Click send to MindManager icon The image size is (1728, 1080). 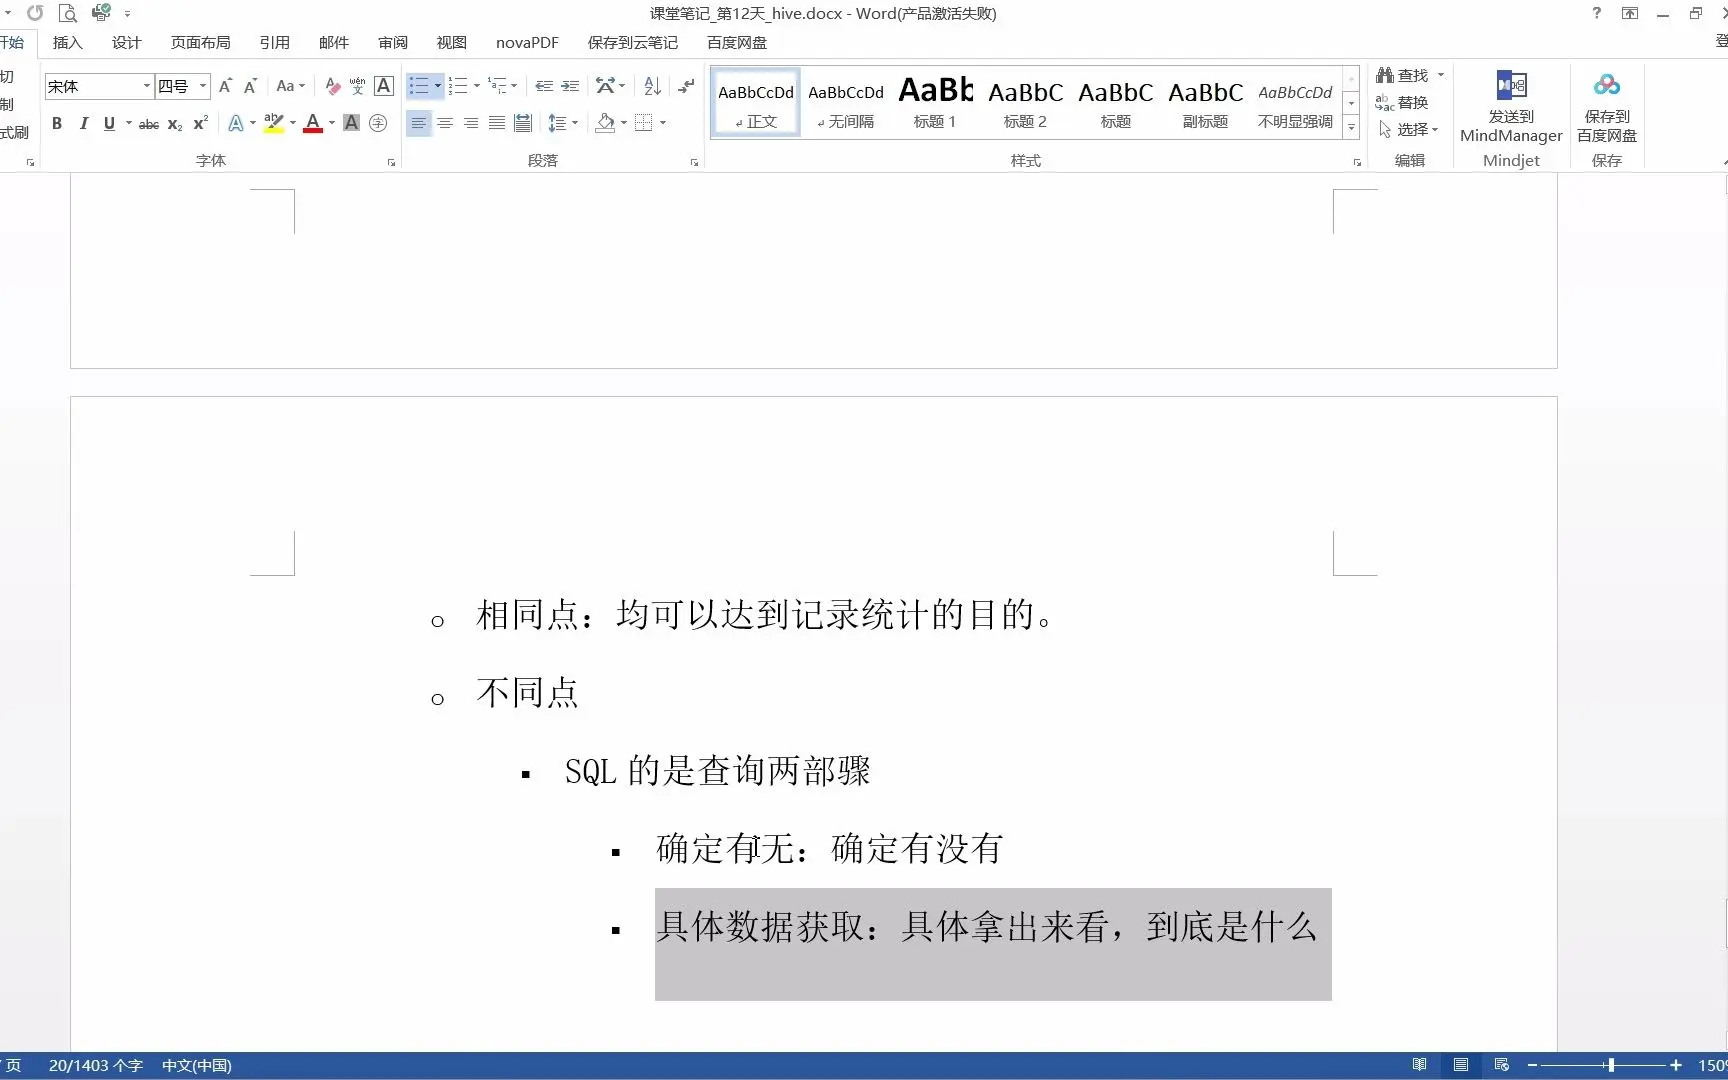tap(1511, 107)
